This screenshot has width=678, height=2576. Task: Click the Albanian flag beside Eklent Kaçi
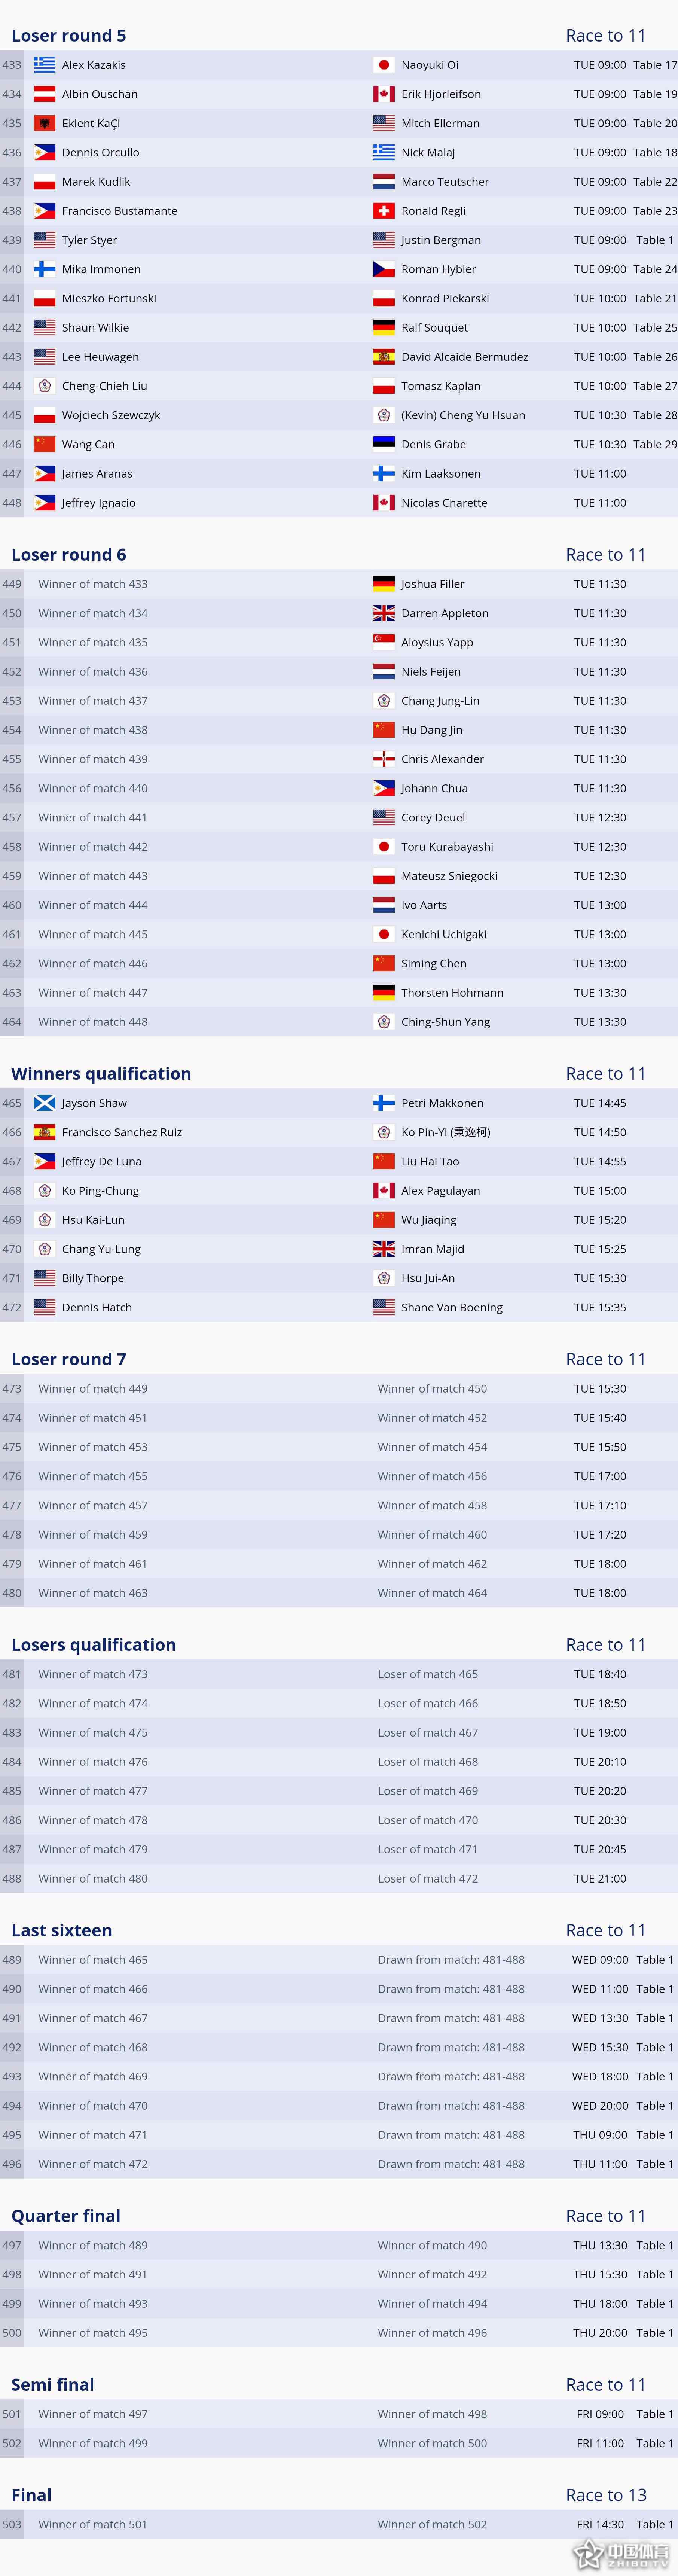pyautogui.click(x=44, y=123)
